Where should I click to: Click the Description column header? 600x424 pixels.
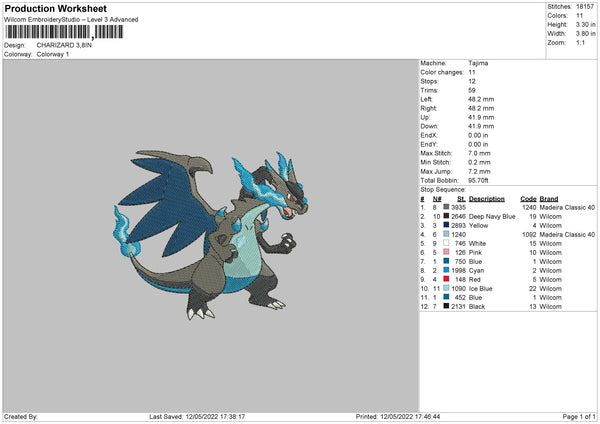[x=487, y=199]
